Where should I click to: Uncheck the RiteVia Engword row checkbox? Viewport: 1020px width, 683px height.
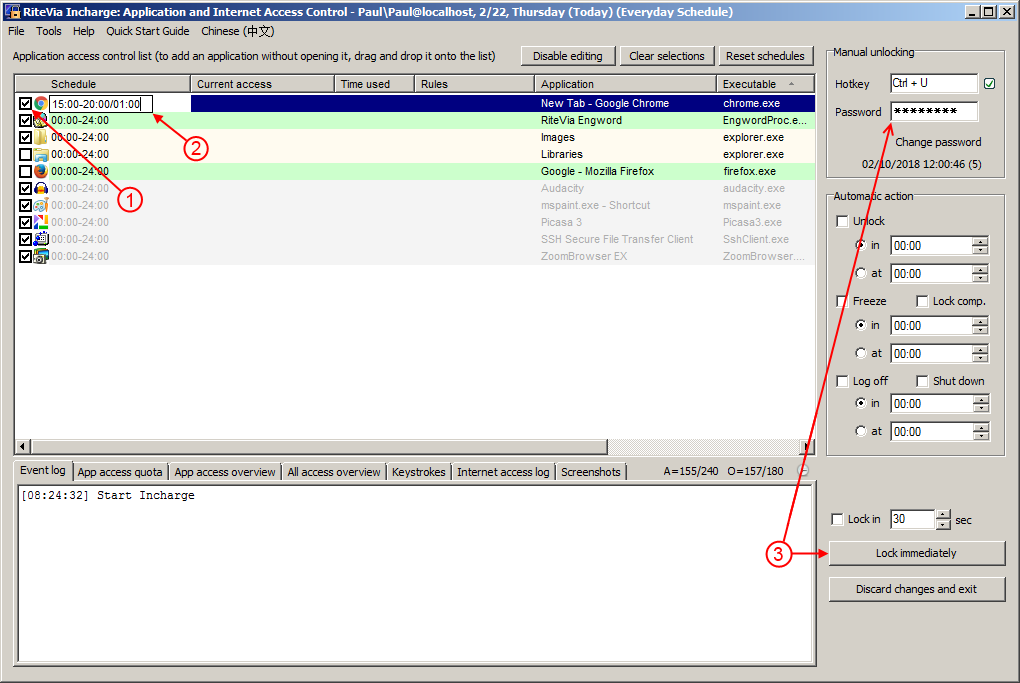pos(25,120)
